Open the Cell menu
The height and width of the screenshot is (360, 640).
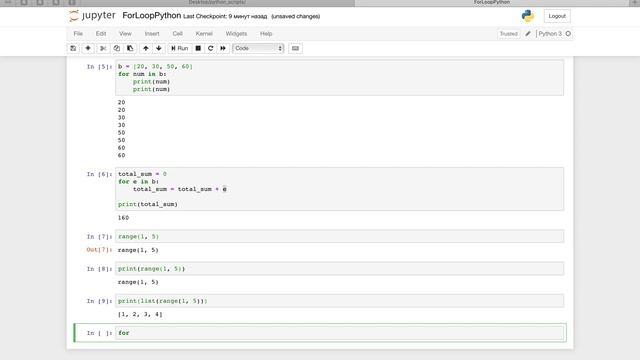pyautogui.click(x=178, y=33)
